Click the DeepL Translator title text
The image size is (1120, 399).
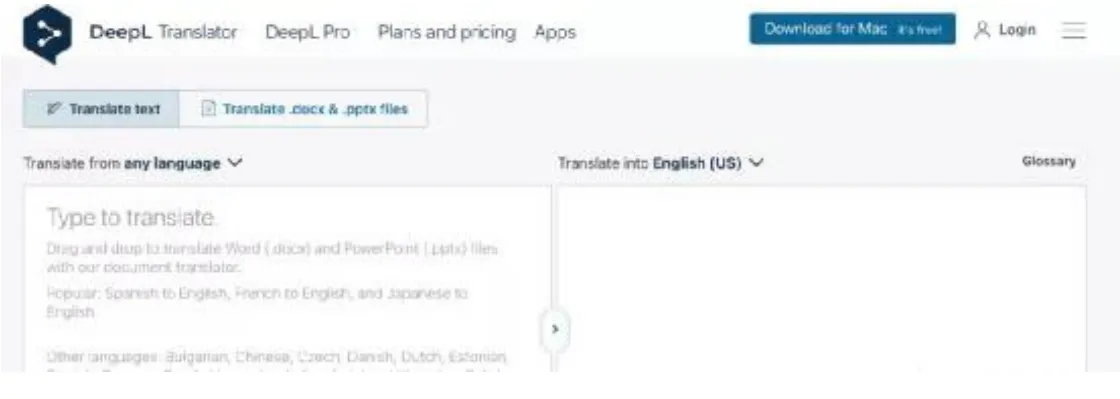pos(164,33)
